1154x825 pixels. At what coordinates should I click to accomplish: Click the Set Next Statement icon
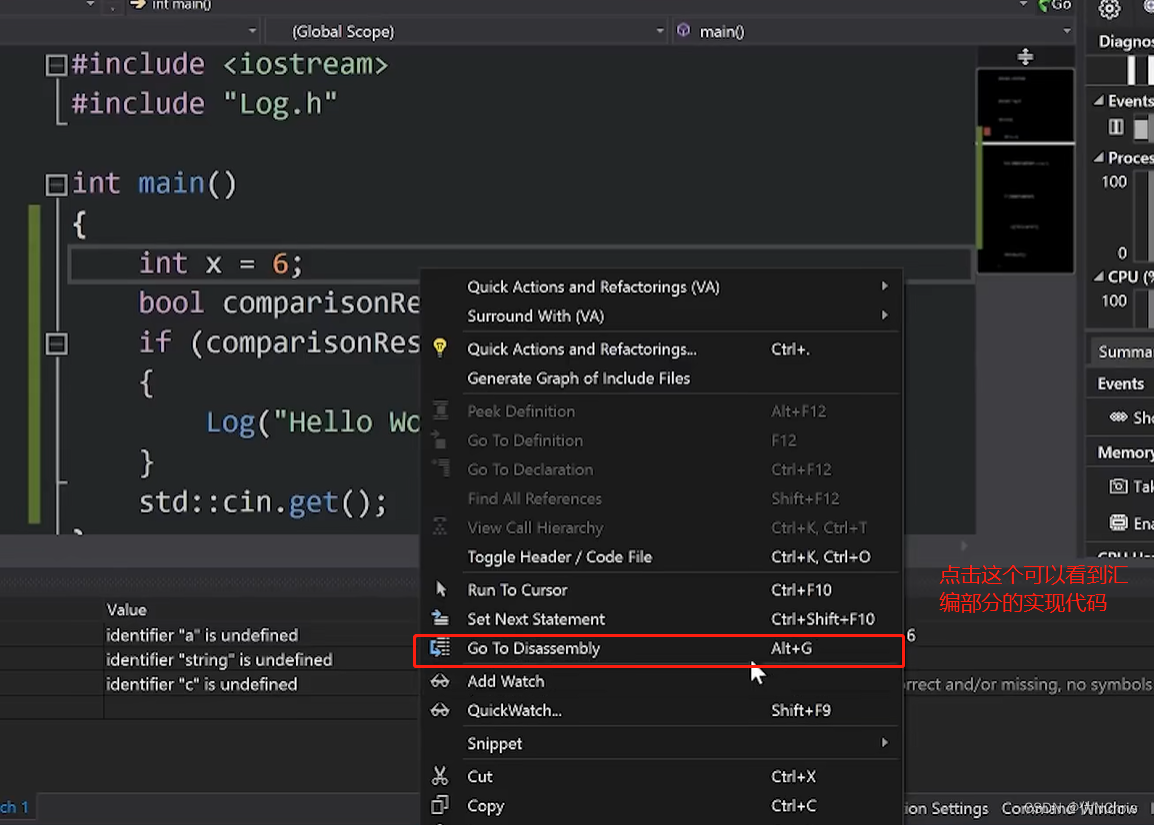(x=440, y=619)
